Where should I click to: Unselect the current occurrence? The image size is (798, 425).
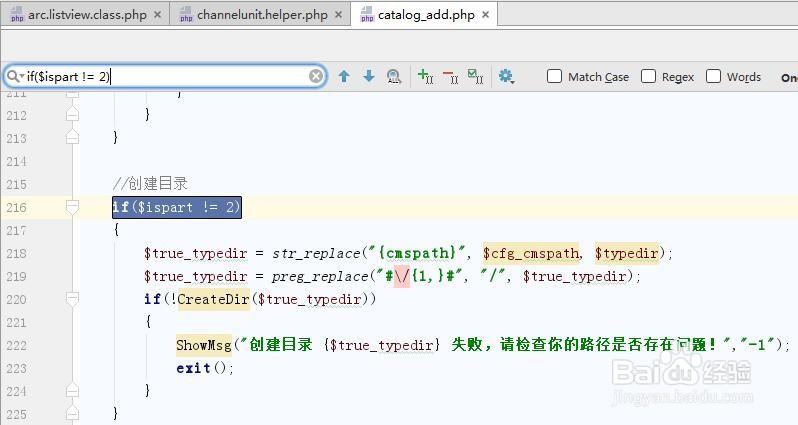pos(450,76)
